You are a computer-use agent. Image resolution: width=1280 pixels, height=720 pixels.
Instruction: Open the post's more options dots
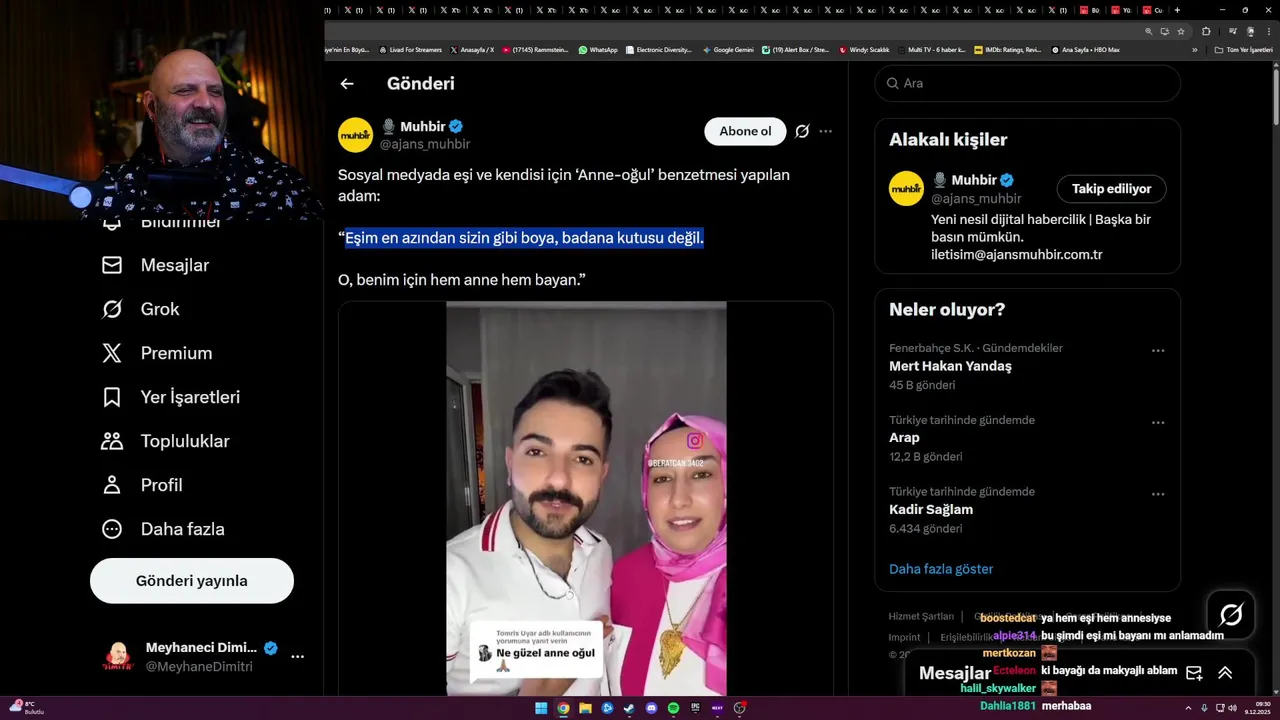pyautogui.click(x=825, y=131)
